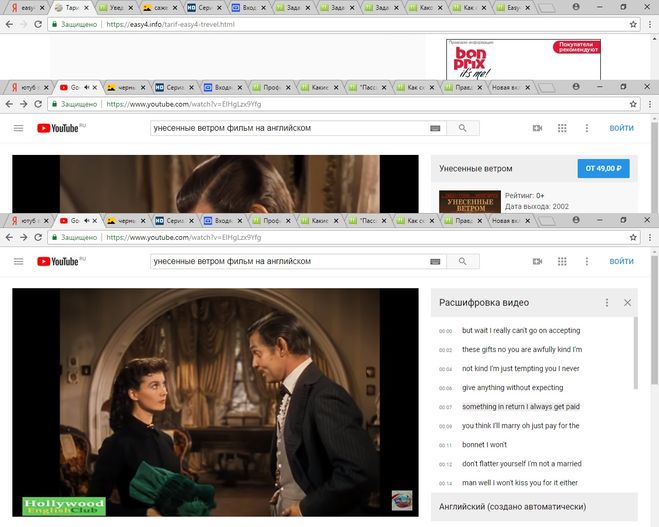Open YouTube apps grid icon in lowest window
Image resolution: width=659 pixels, height=527 pixels.
[x=562, y=261]
